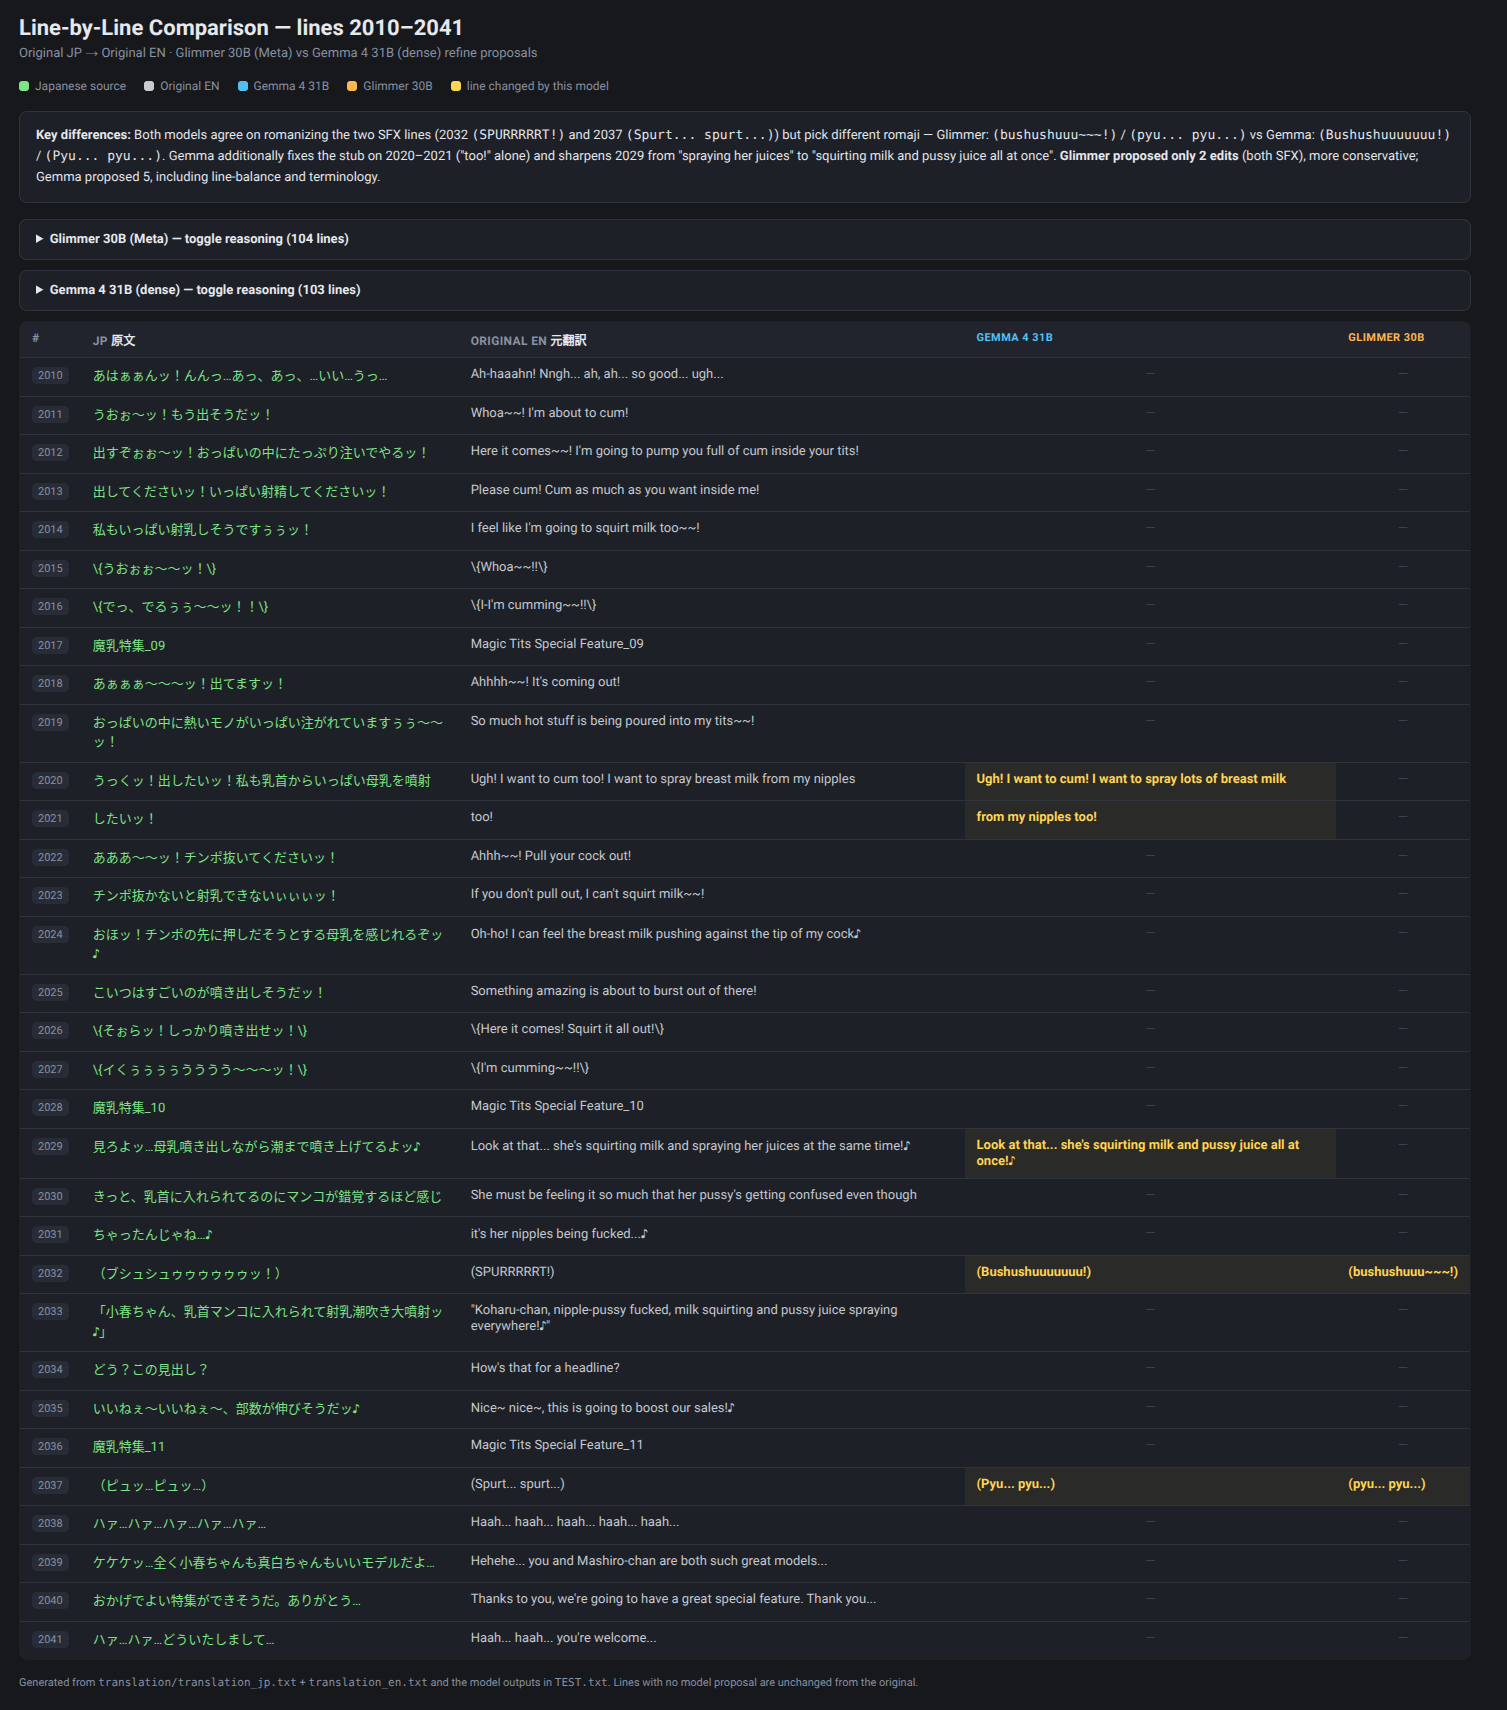Click the green Japanese source legend swatch
Image resolution: width=1507 pixels, height=1710 pixels.
[x=24, y=86]
